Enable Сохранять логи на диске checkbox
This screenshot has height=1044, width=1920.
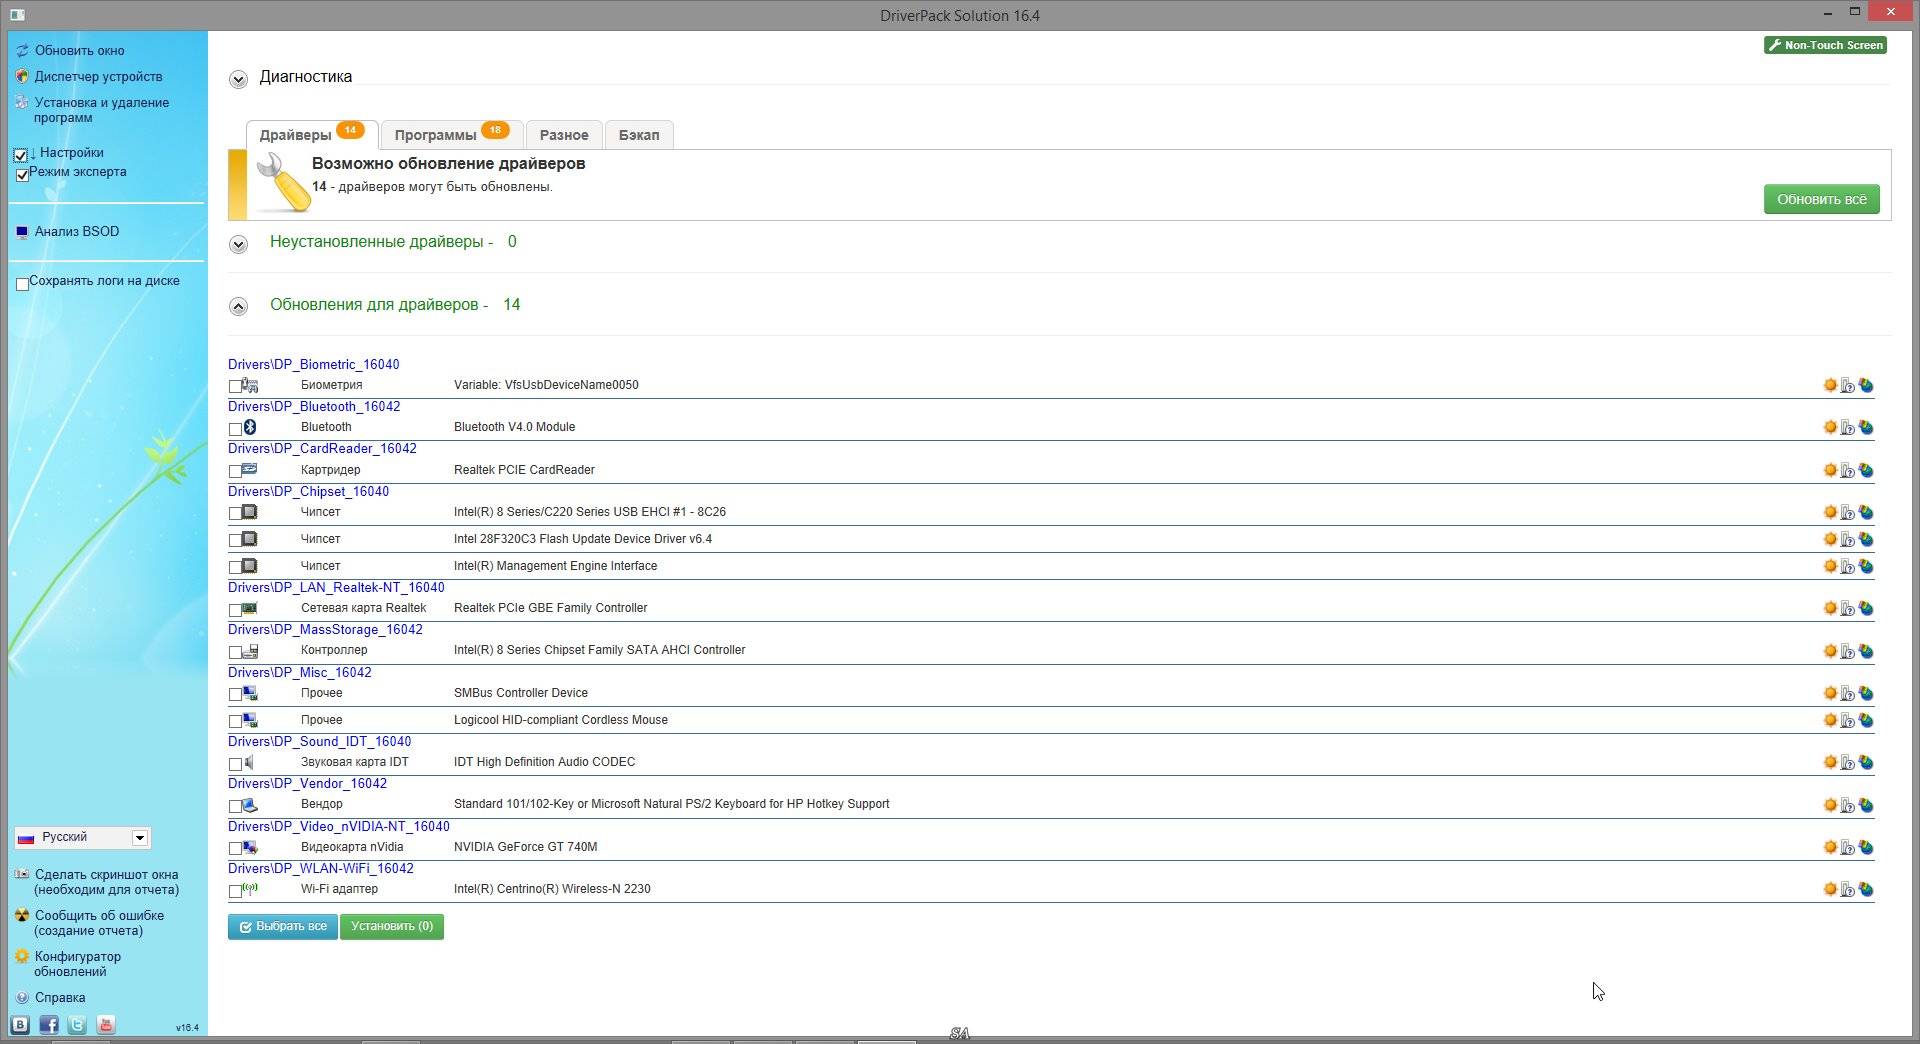point(22,284)
